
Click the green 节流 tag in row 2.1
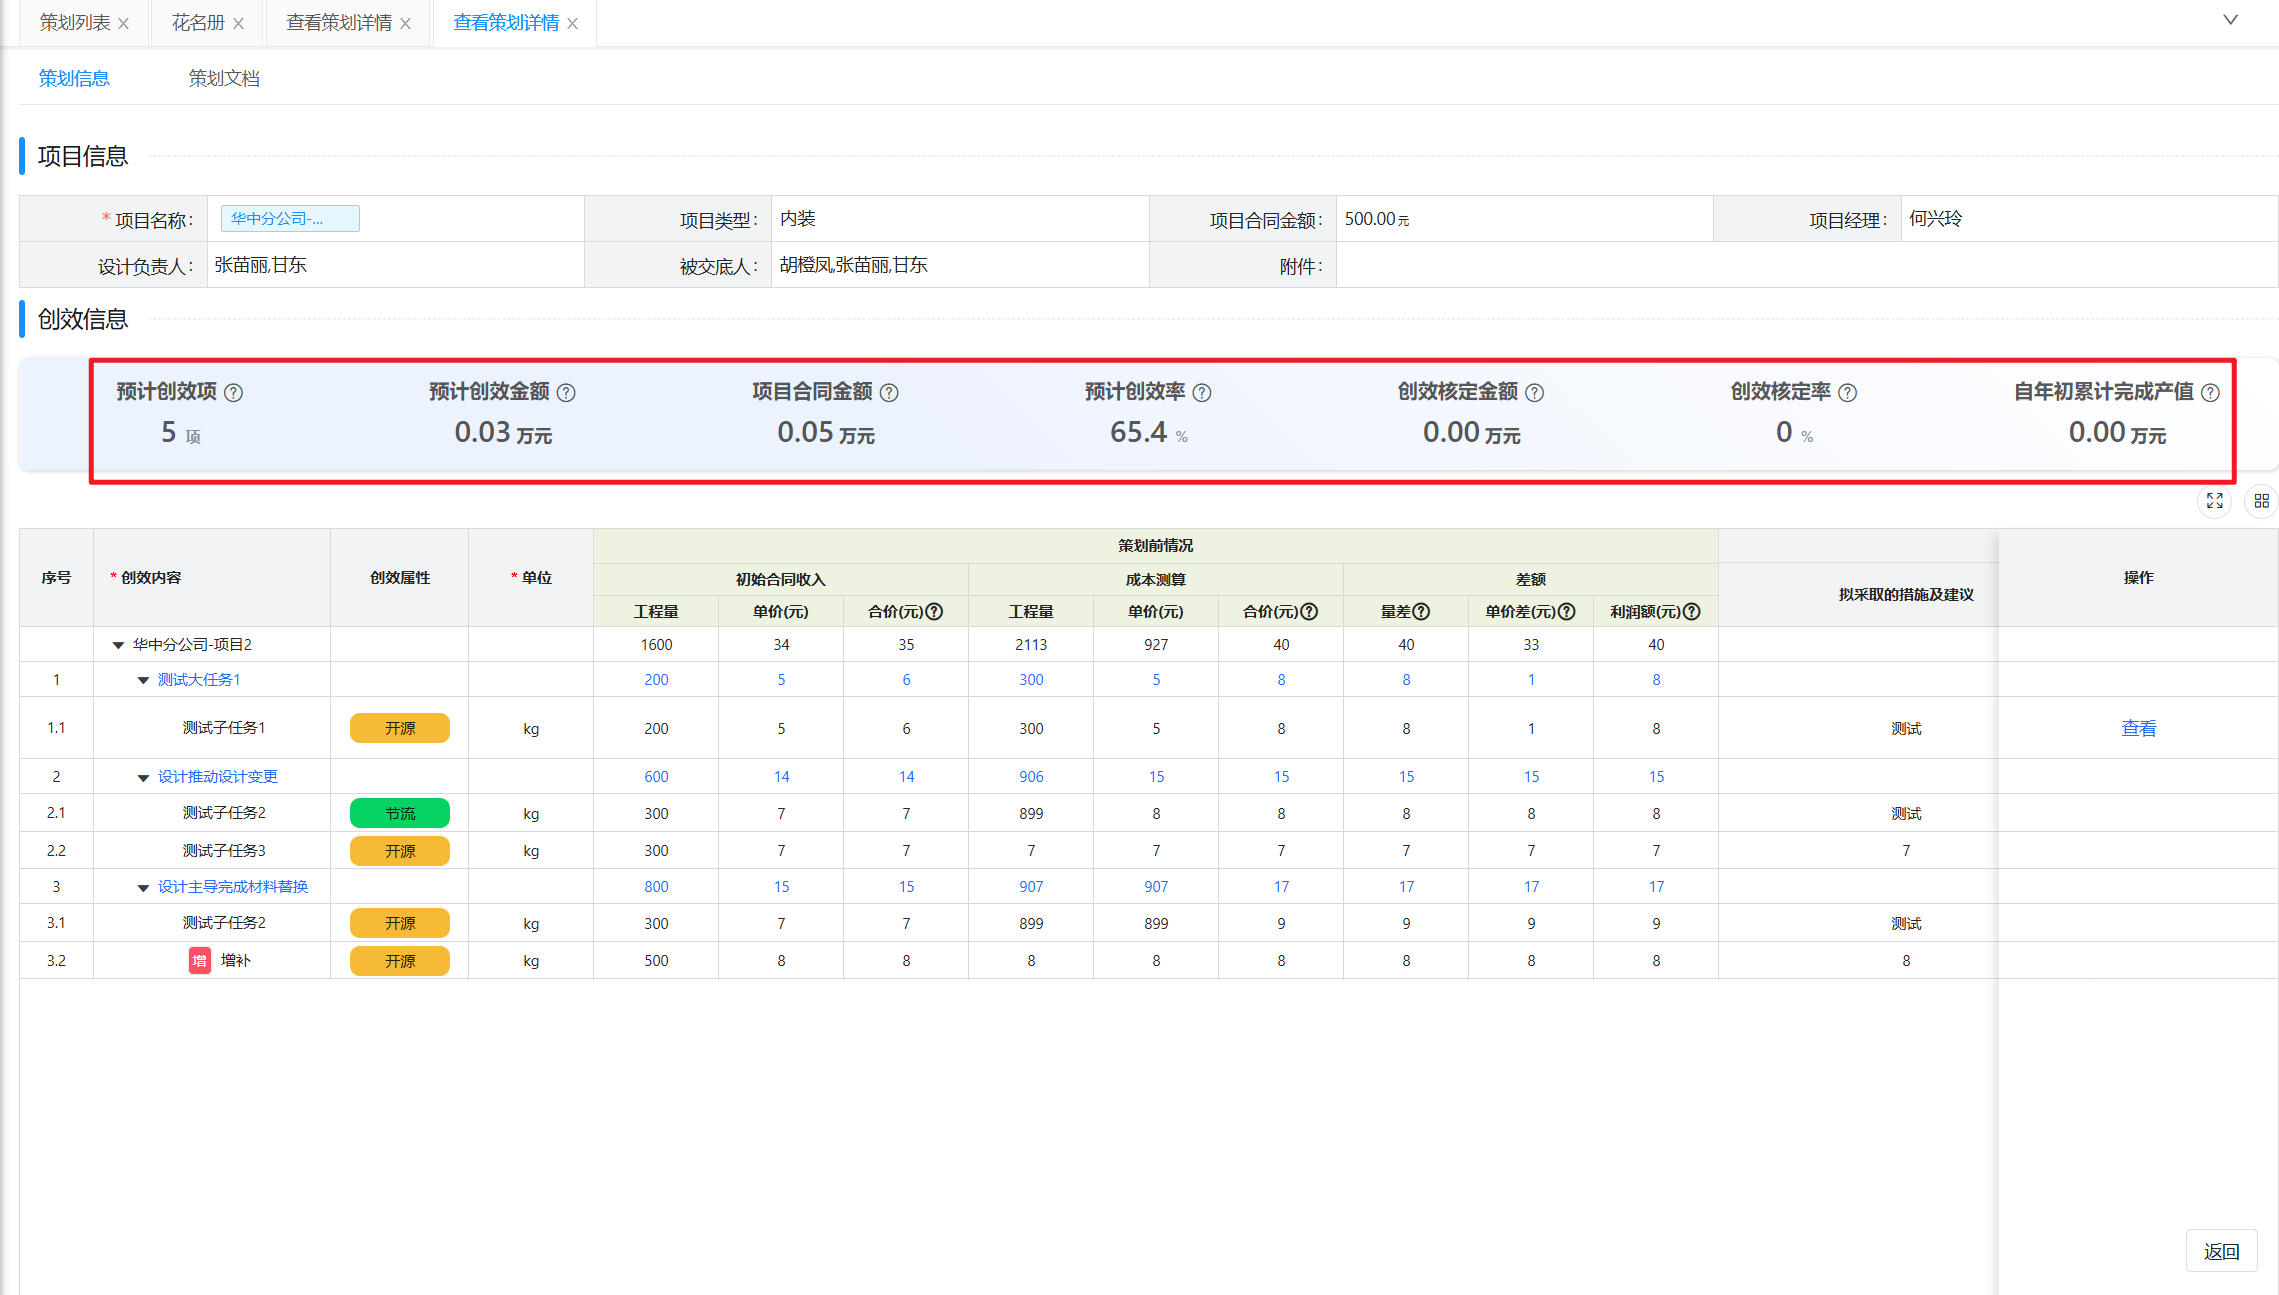[400, 813]
